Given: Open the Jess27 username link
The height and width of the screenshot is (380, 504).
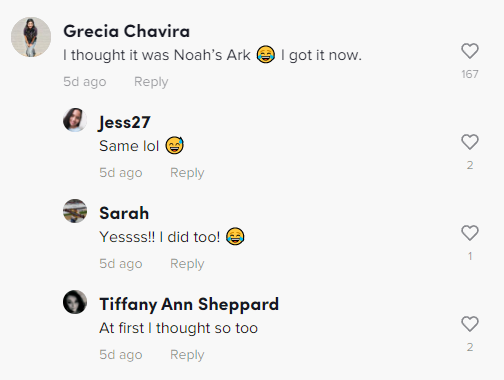Looking at the screenshot, I should 125,122.
